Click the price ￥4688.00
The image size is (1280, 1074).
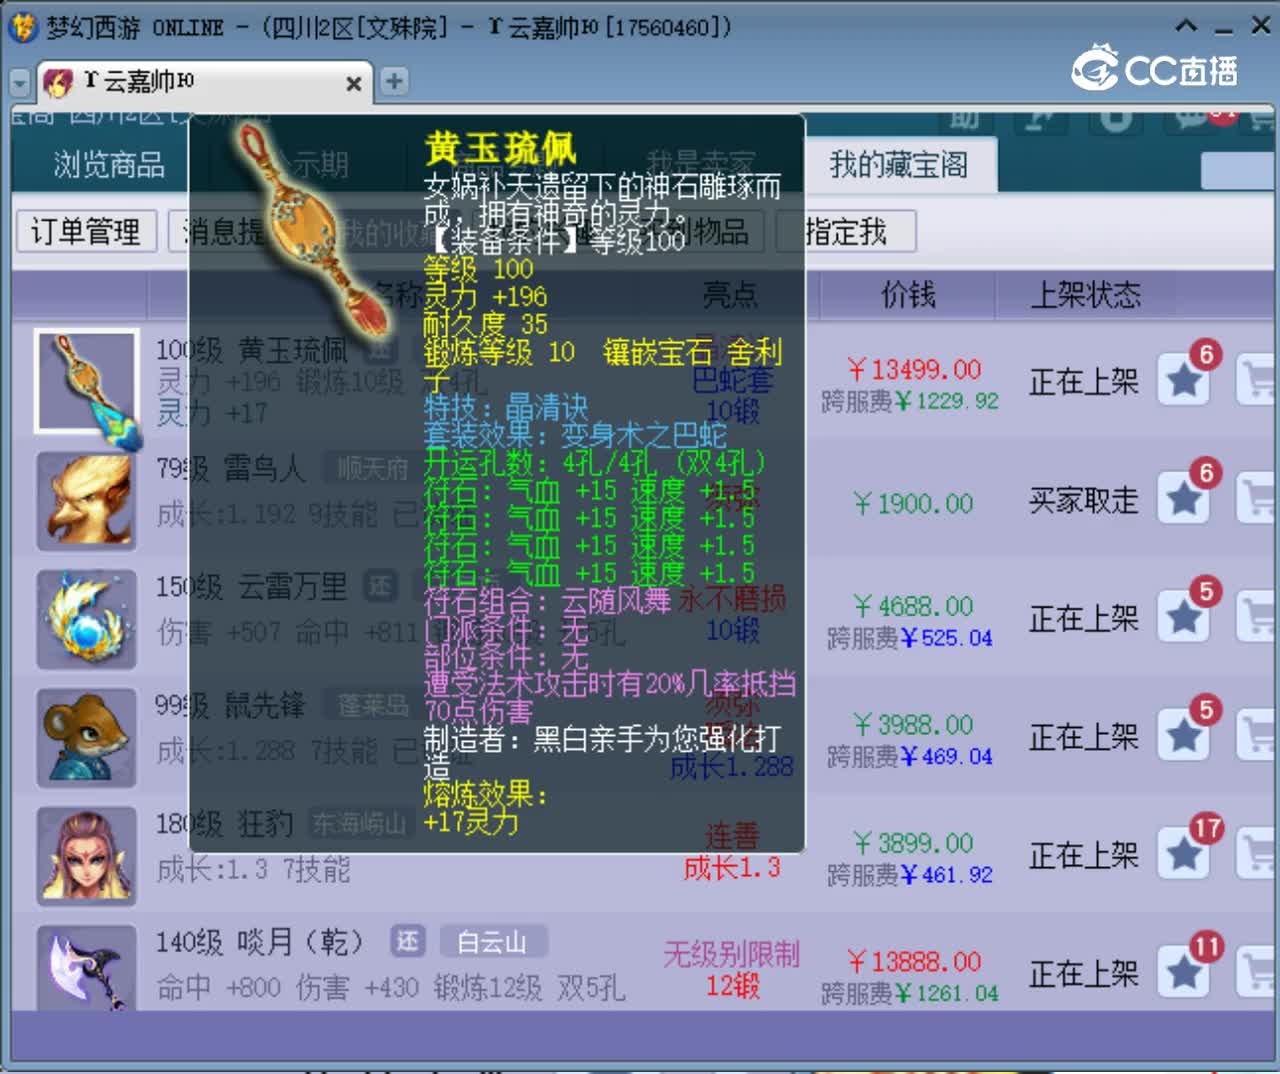pos(914,606)
